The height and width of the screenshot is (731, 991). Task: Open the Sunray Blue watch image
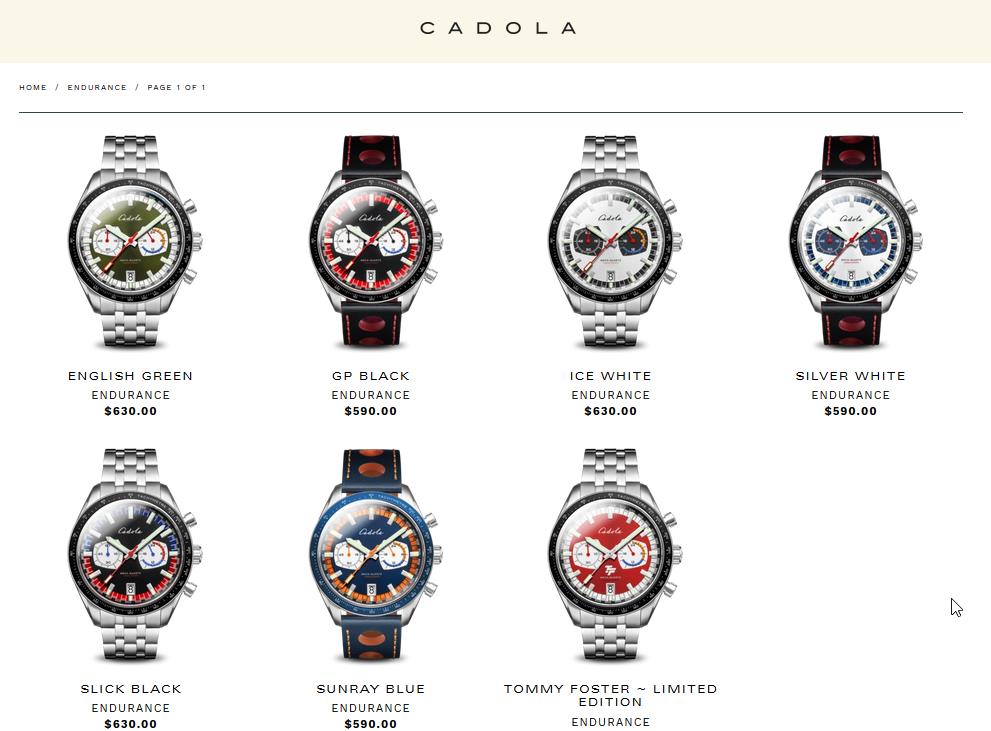[x=374, y=555]
